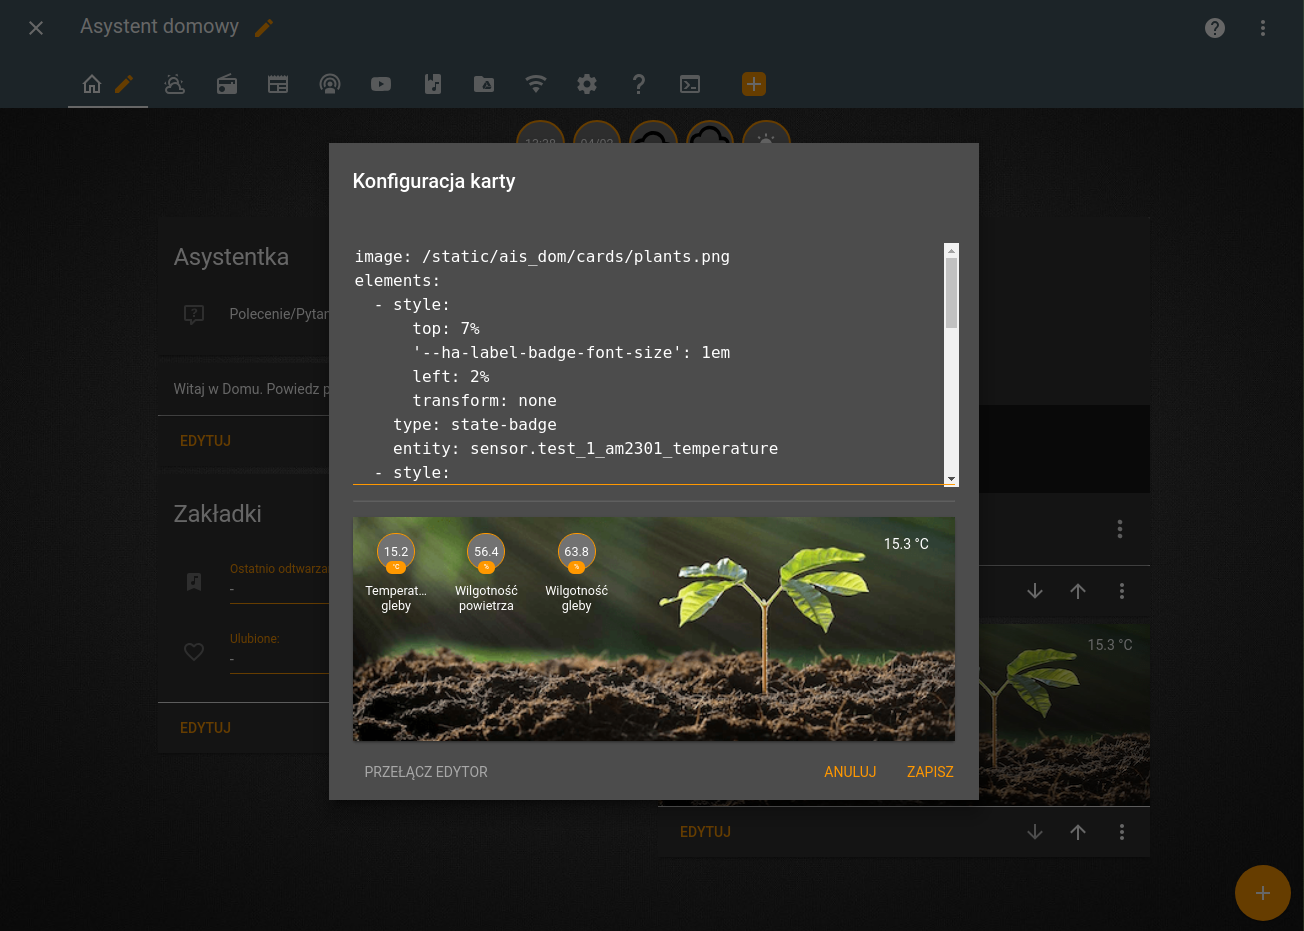Click ZAPISZ to save card
The height and width of the screenshot is (931, 1304).
coord(930,772)
